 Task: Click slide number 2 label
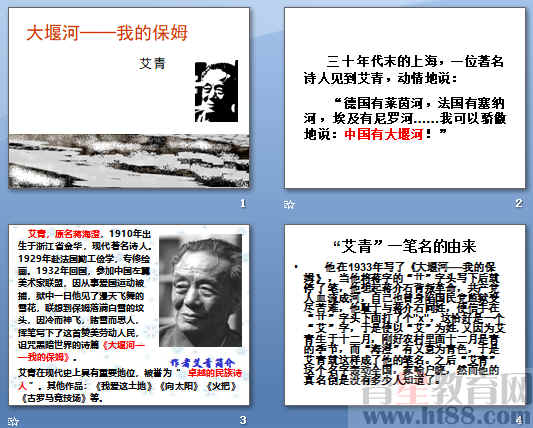point(519,204)
